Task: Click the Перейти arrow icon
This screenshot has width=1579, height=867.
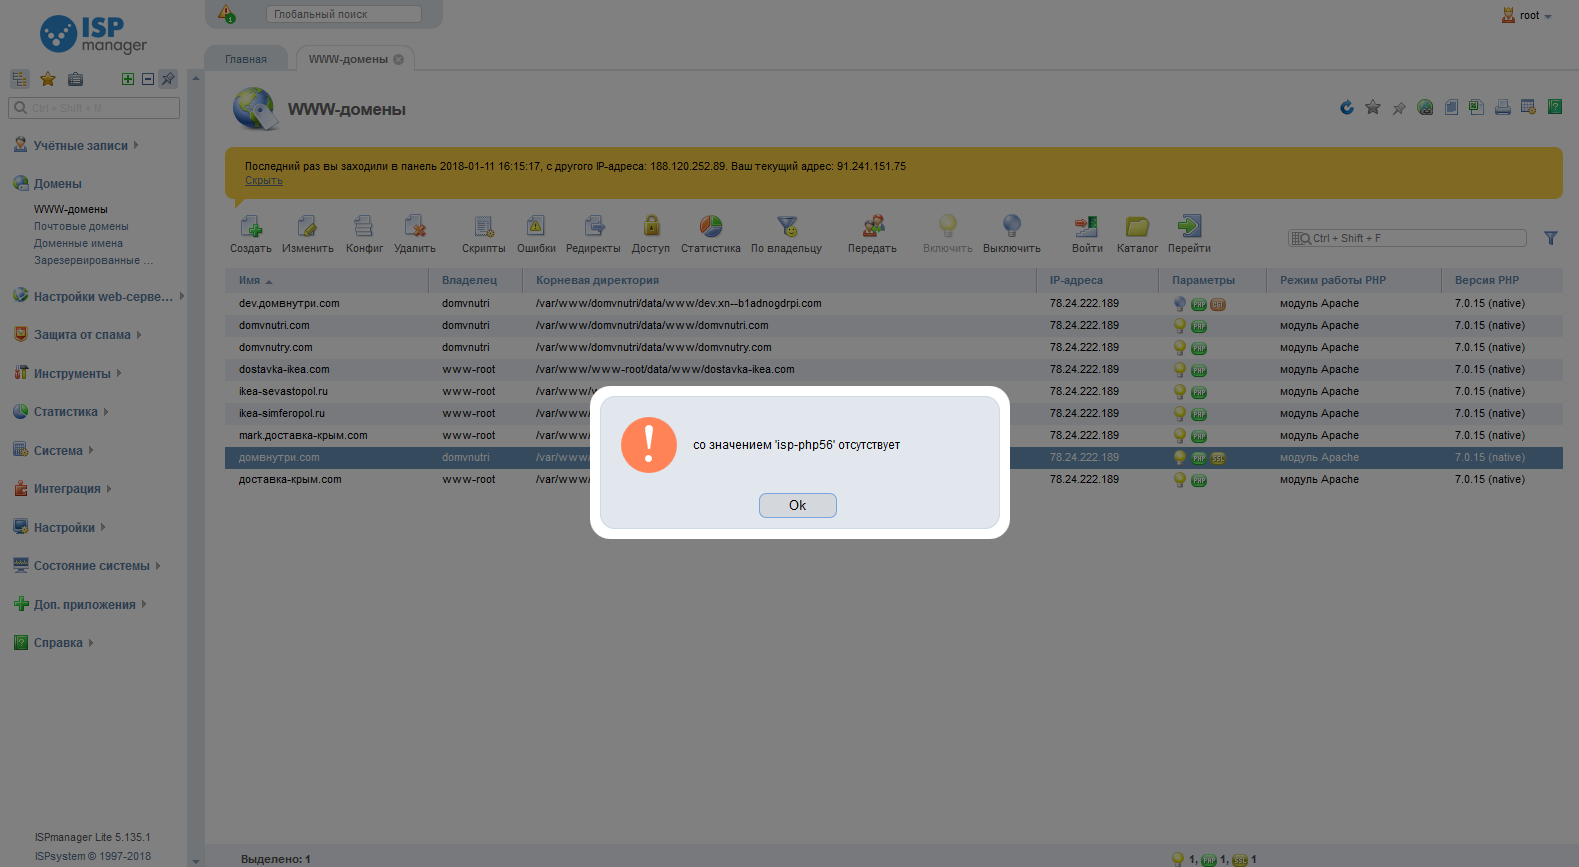Action: point(1189,226)
